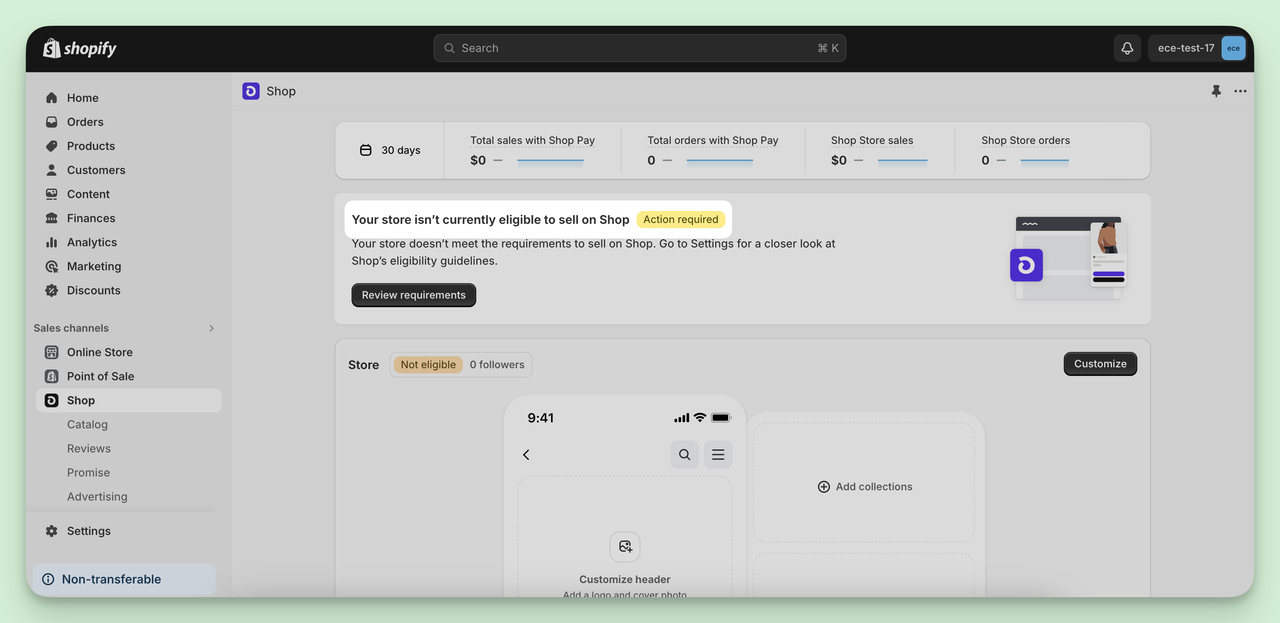Click the Online Store icon

(x=51, y=352)
